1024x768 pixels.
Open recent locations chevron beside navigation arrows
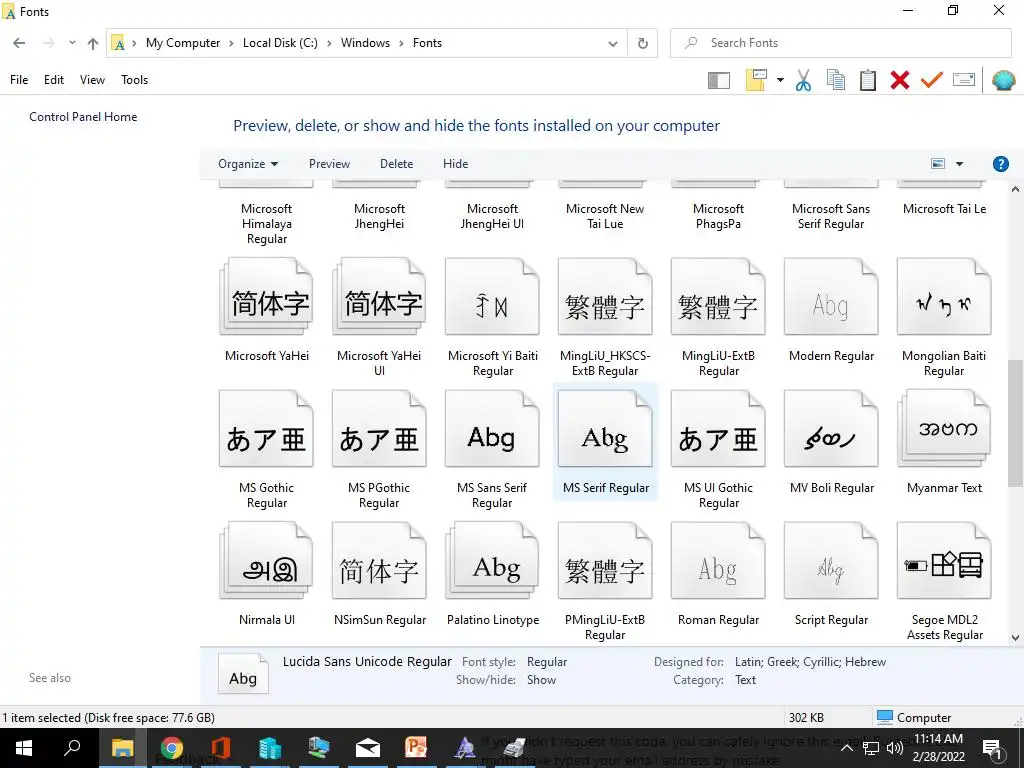pyautogui.click(x=72, y=43)
